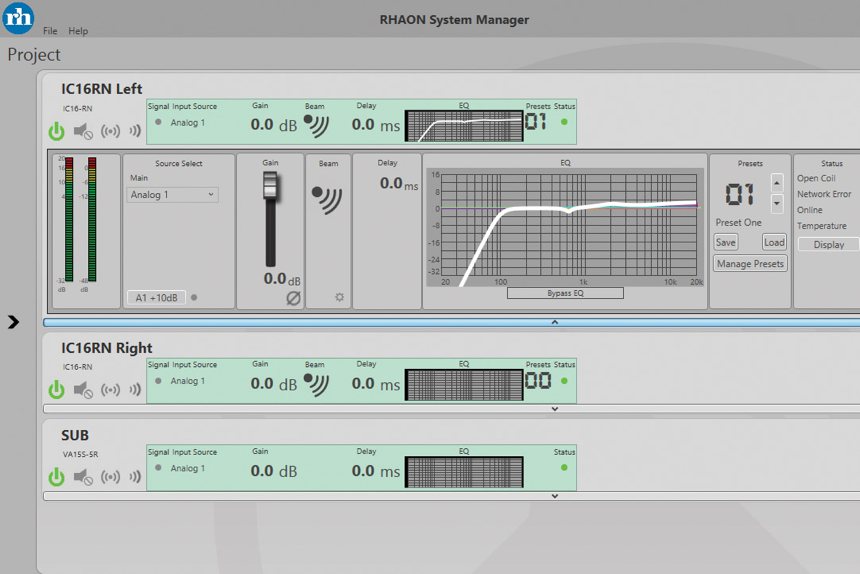The height and width of the screenshot is (574, 860).
Task: Click the left input level meter
Action: 69,219
